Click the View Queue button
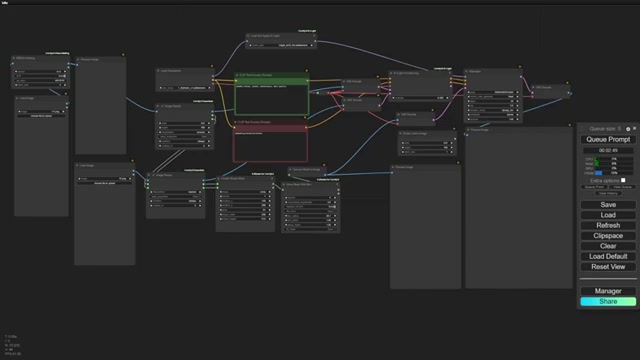 tap(622, 187)
